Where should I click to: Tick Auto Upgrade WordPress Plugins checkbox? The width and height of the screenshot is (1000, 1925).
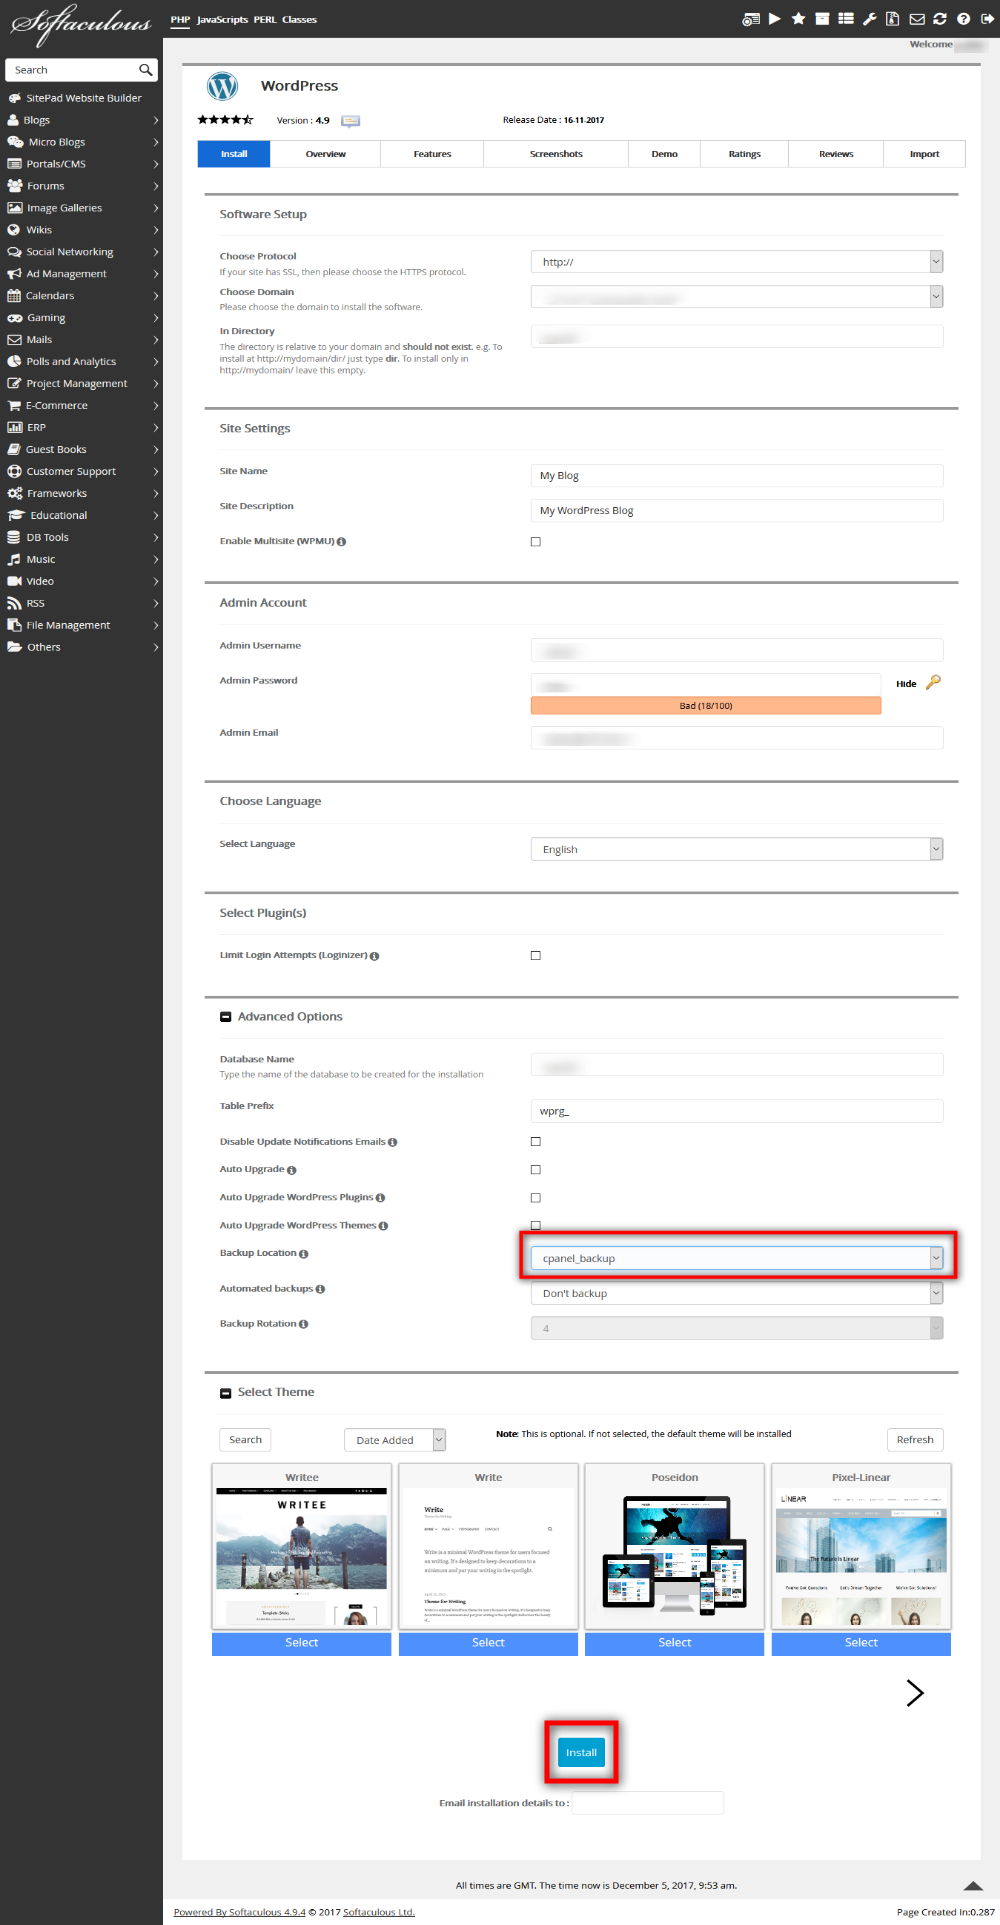[x=536, y=1198]
